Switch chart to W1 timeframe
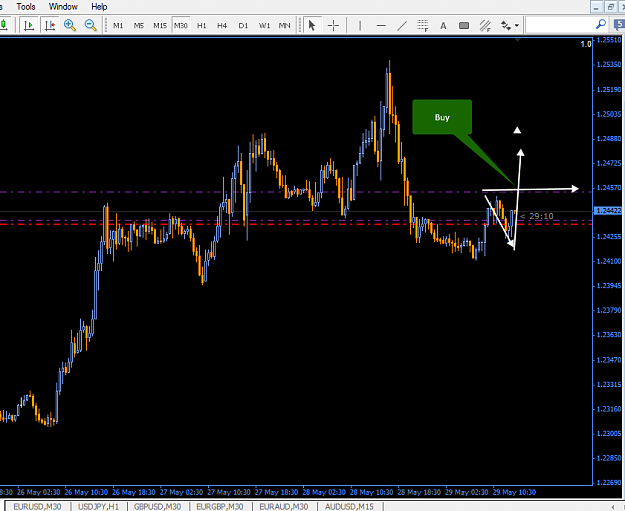Screen dimensions: 625x511 tap(264, 26)
